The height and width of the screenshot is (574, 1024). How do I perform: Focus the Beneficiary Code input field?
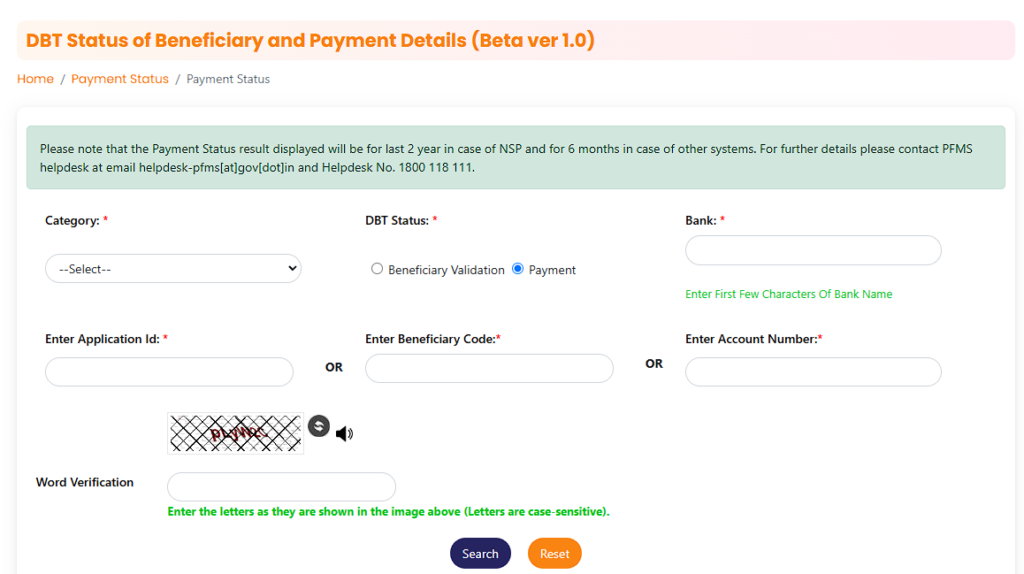coord(489,368)
